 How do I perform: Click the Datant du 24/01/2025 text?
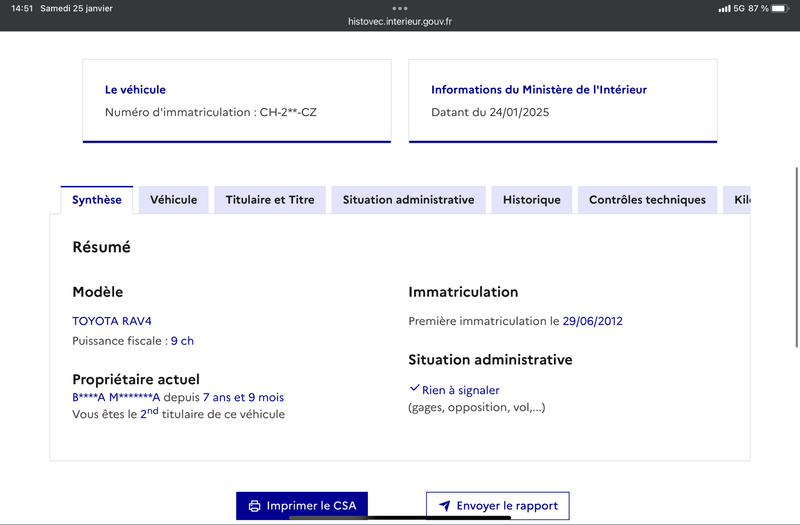click(x=490, y=112)
